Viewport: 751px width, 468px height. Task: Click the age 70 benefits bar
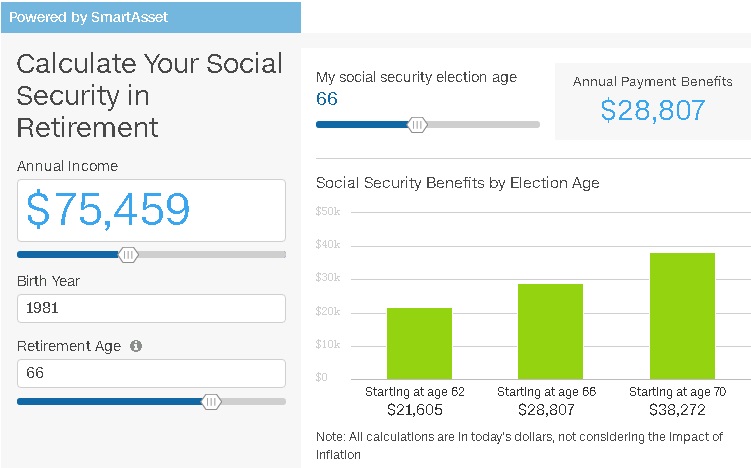682,316
